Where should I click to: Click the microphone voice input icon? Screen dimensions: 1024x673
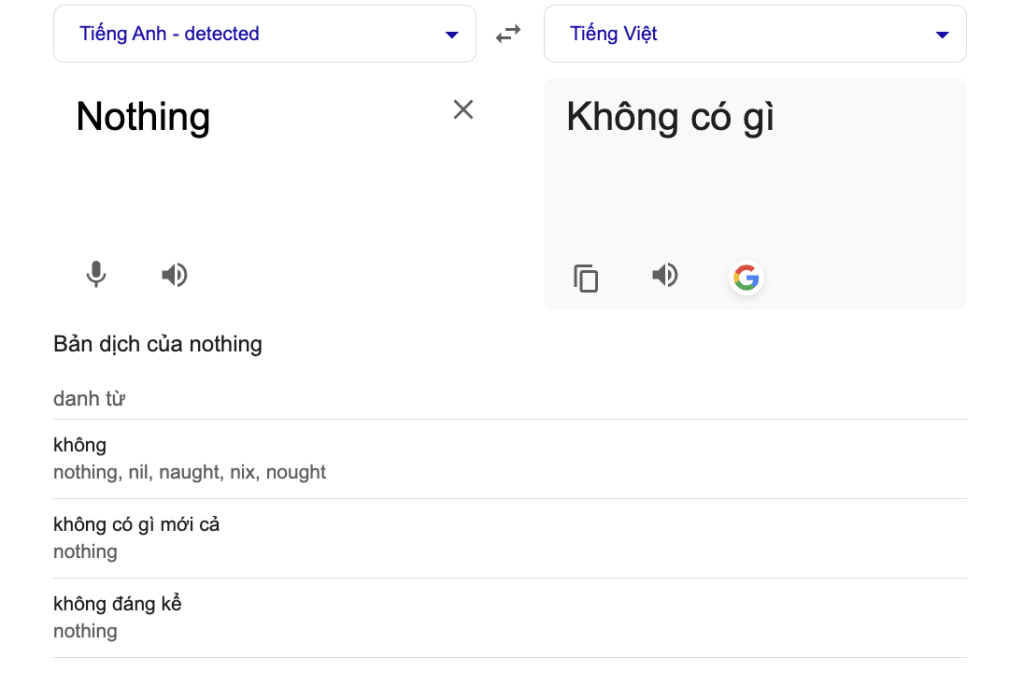pyautogui.click(x=96, y=274)
